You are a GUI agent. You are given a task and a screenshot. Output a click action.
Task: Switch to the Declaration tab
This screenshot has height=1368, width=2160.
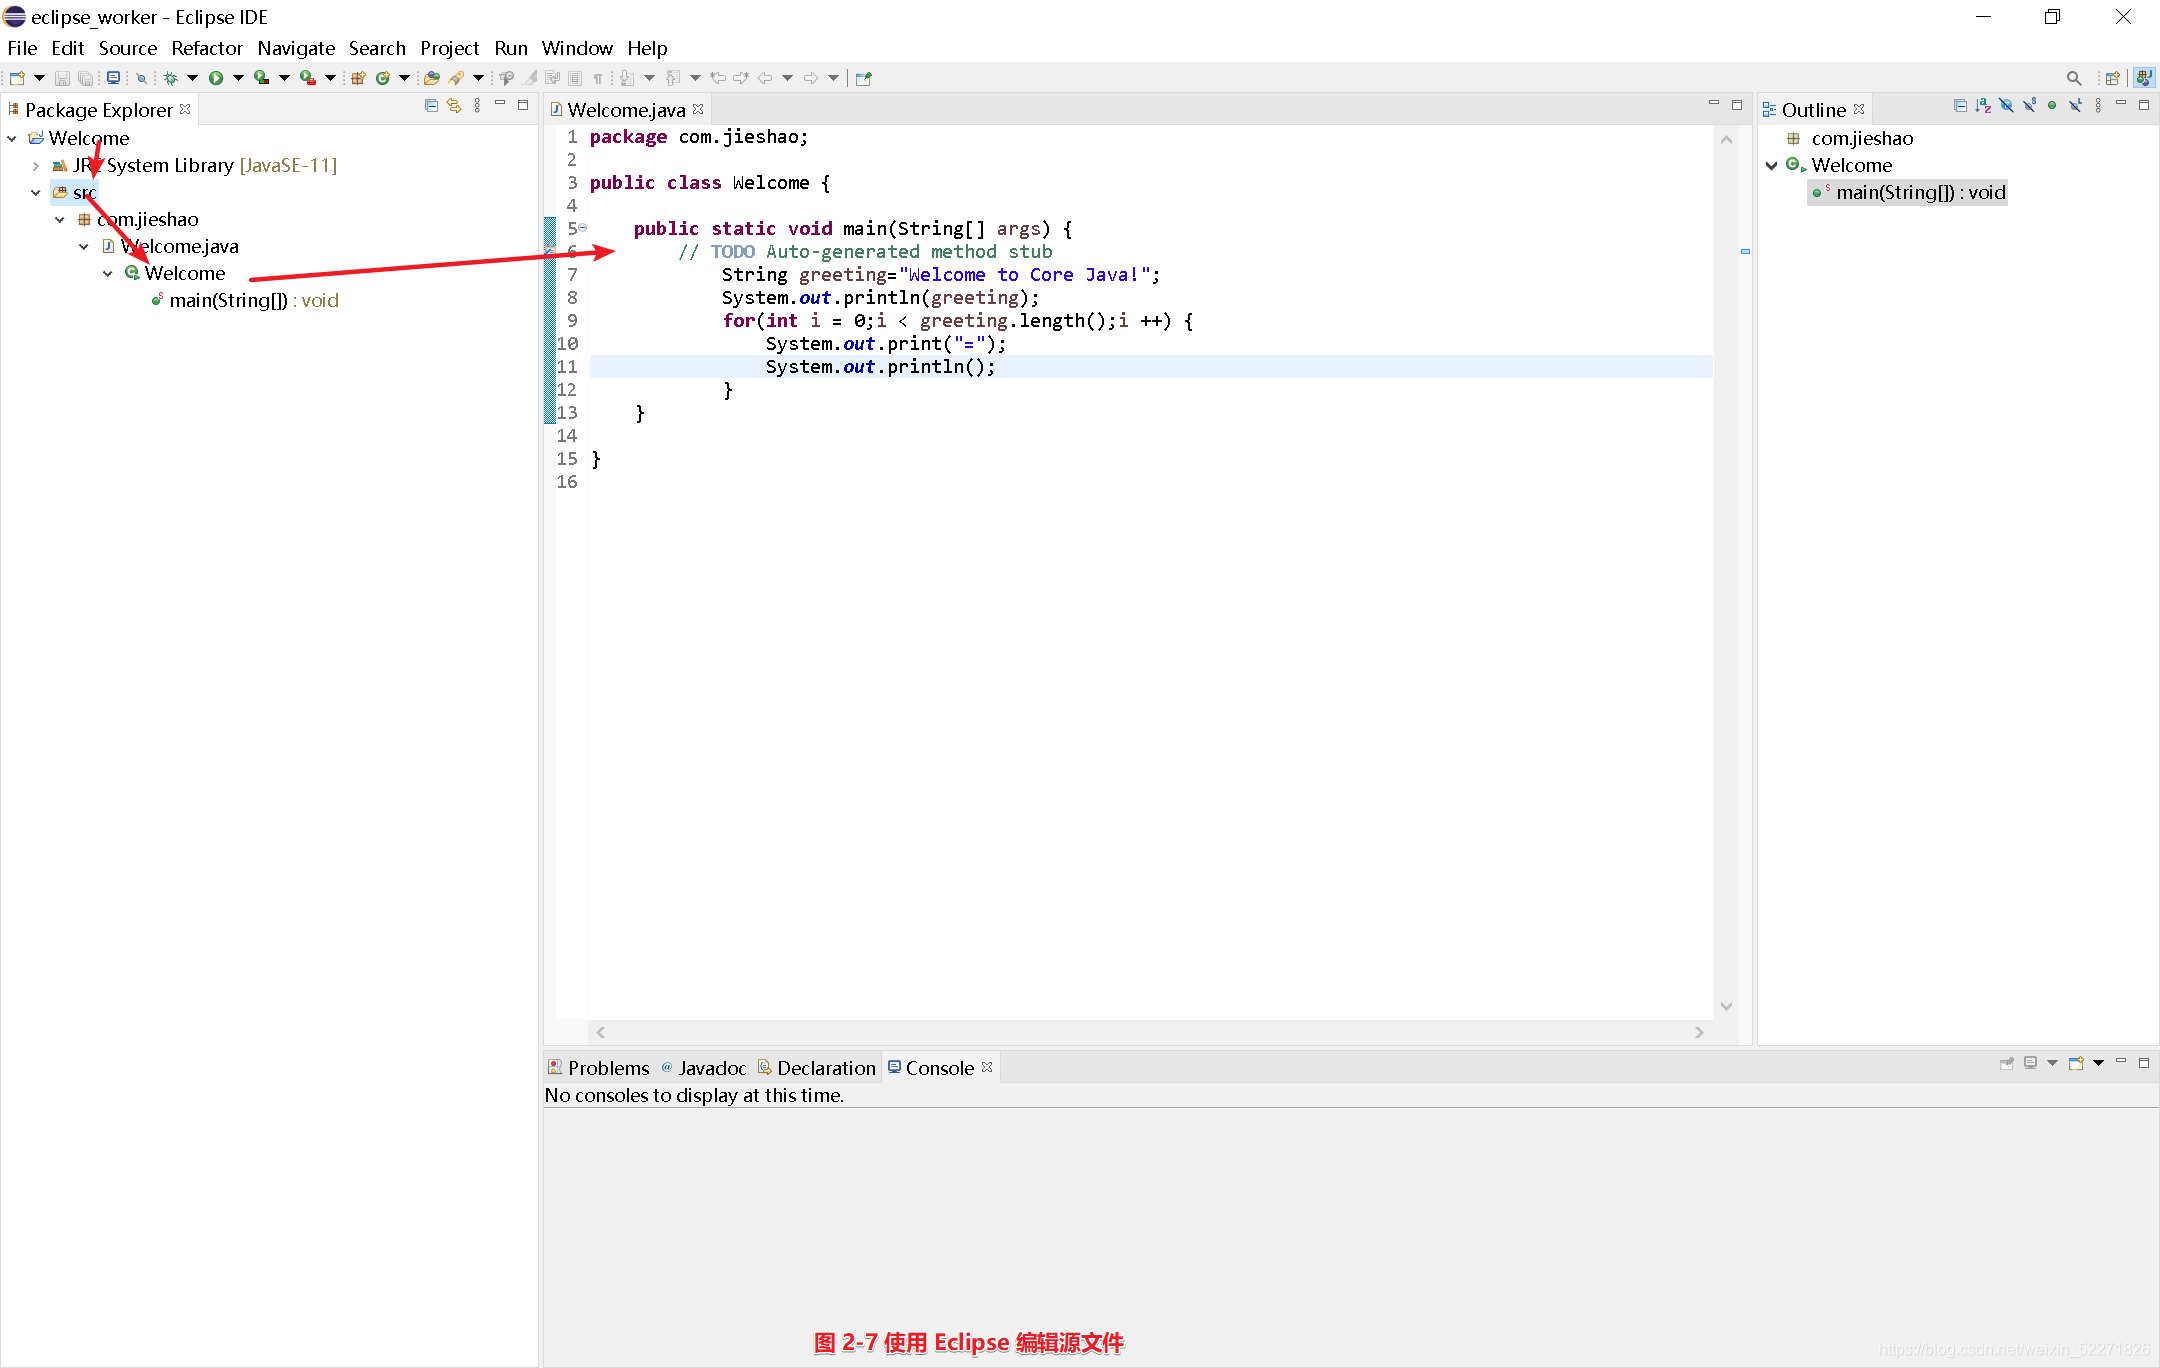click(x=817, y=1068)
